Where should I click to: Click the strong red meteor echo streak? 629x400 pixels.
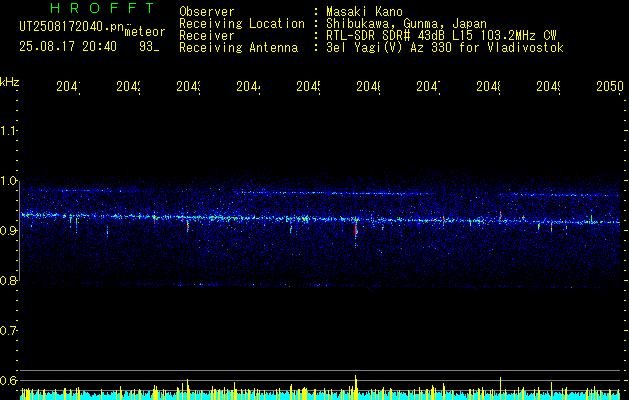pyautogui.click(x=355, y=231)
